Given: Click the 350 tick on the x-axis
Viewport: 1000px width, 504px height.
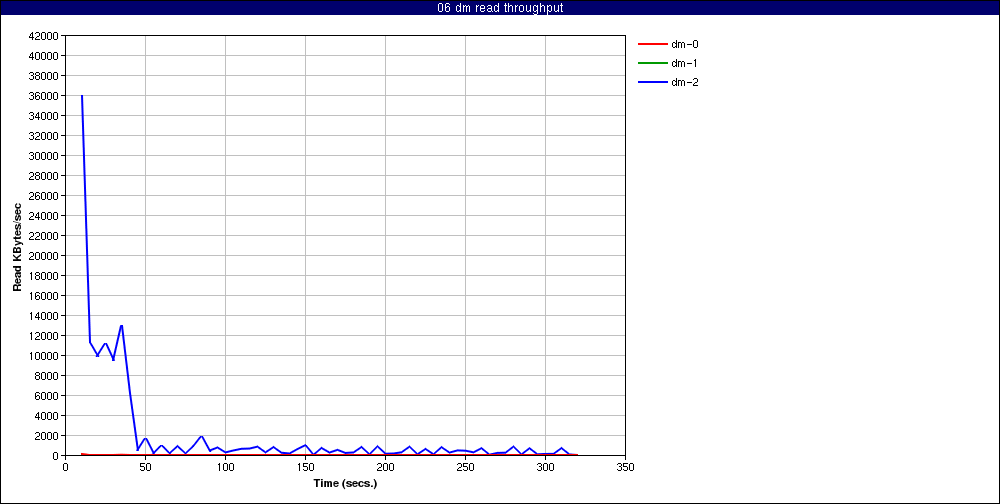Looking at the screenshot, I should [625, 467].
